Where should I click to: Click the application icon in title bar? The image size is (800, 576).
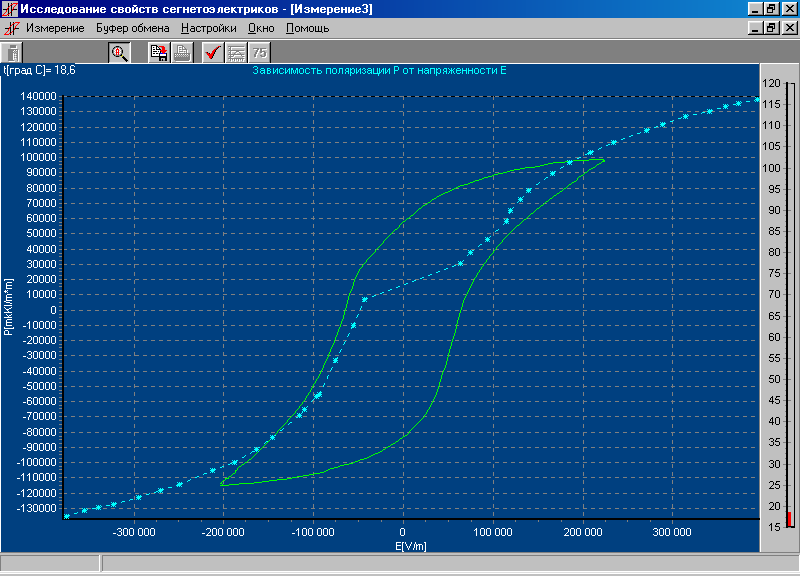tap(10, 9)
